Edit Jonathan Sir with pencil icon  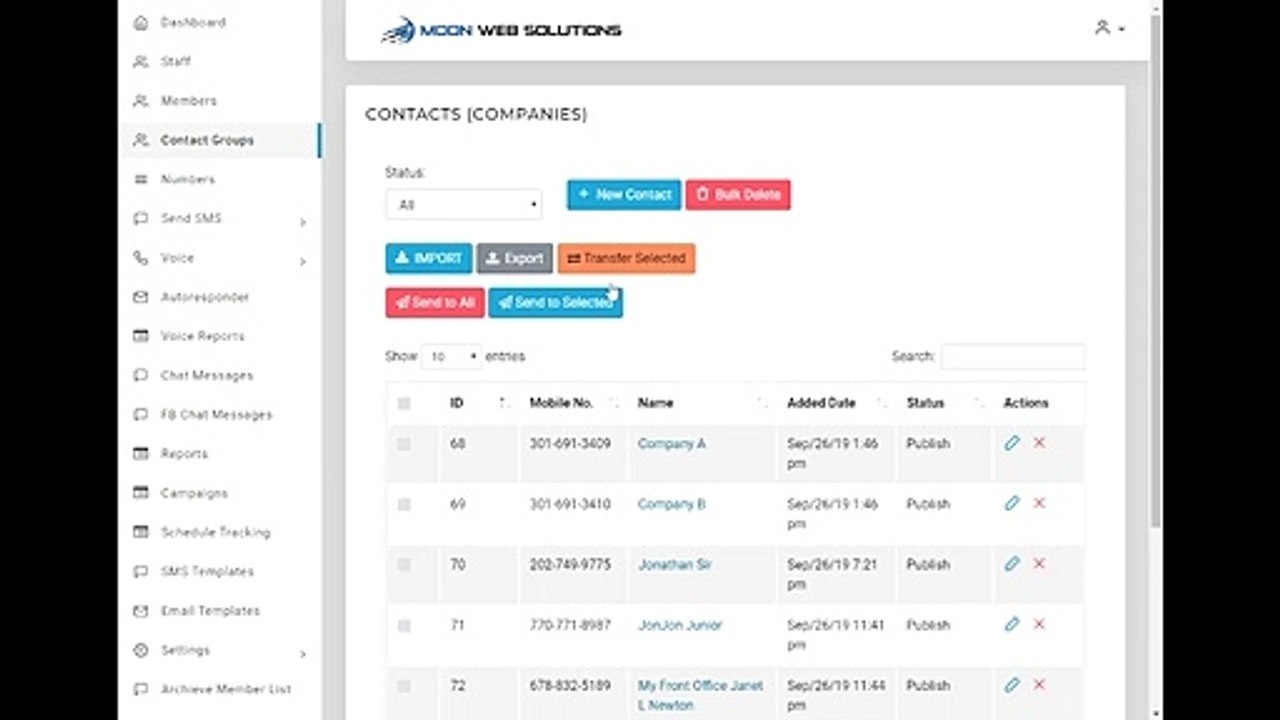1012,564
